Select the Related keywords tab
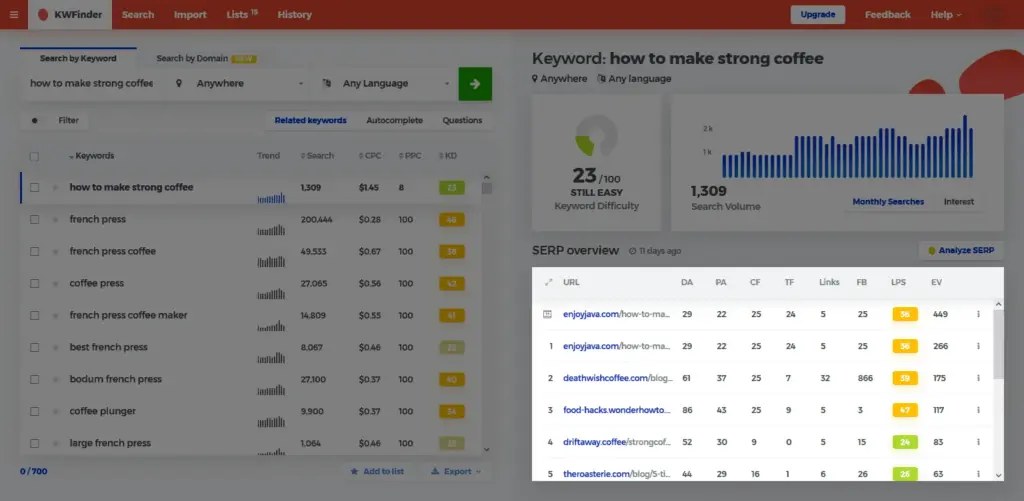 310,120
